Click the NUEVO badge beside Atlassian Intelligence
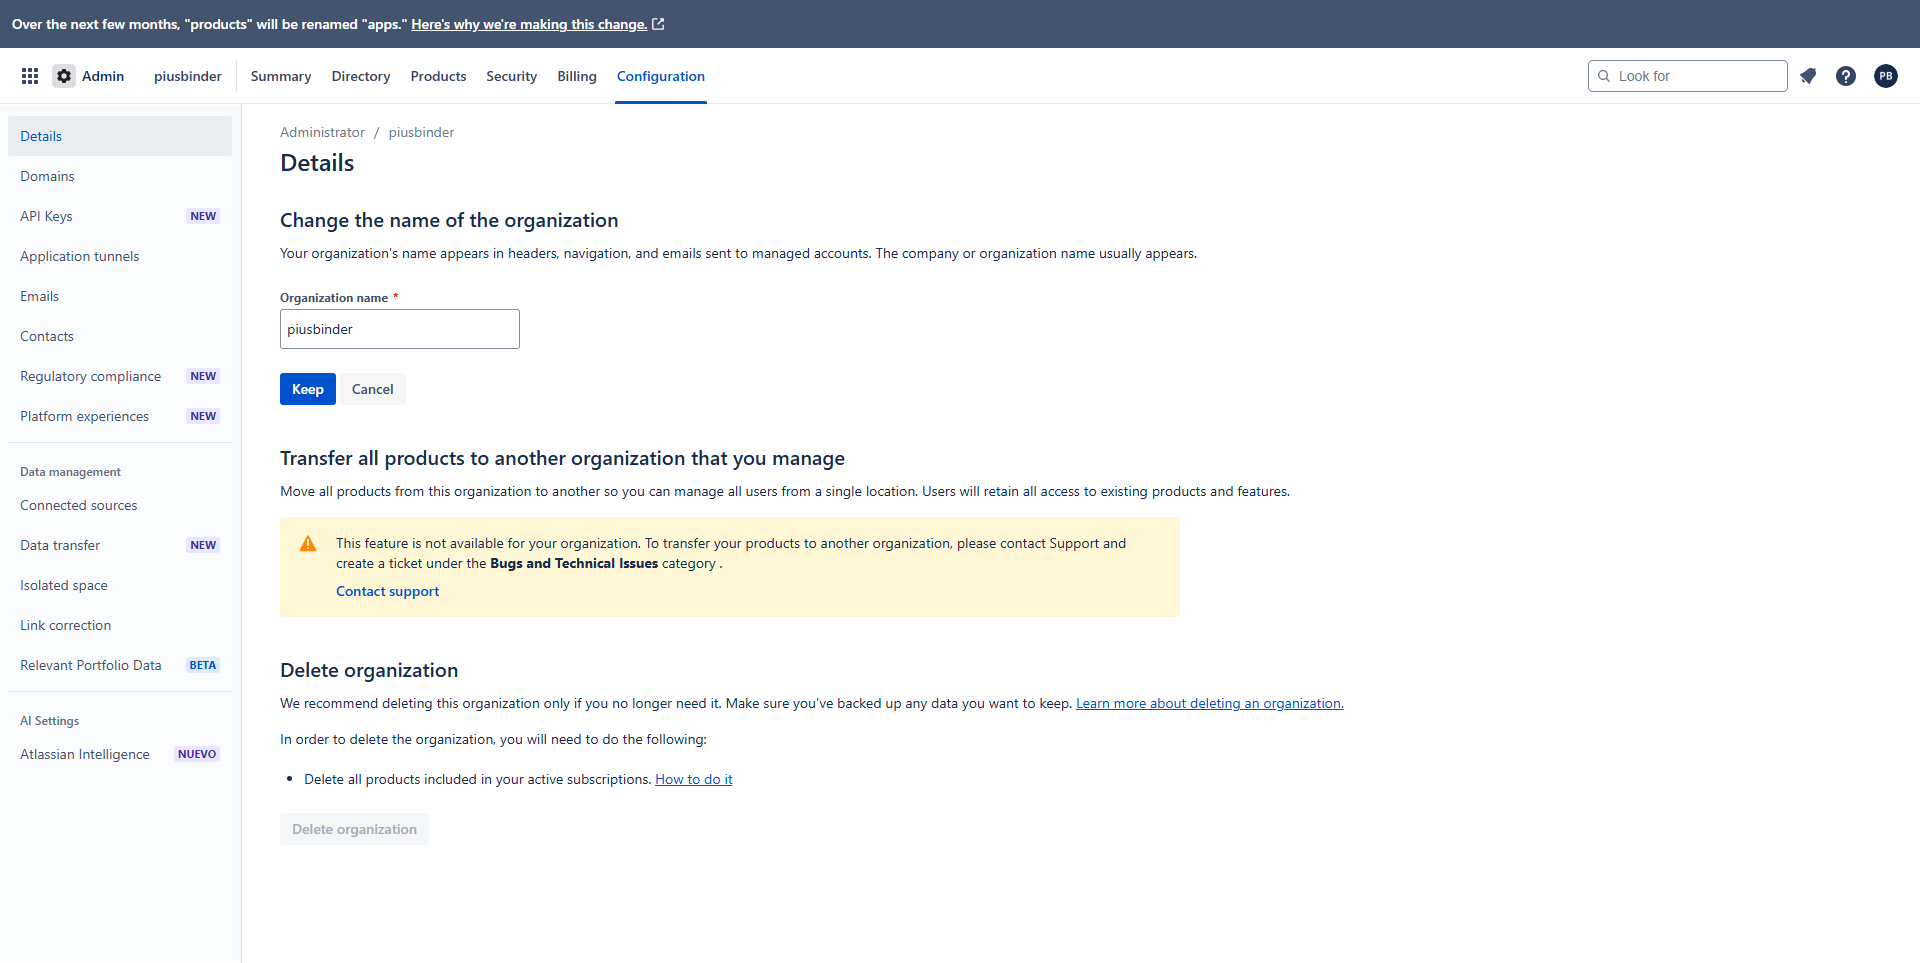Screen dimensions: 1920x963 pyautogui.click(x=197, y=754)
